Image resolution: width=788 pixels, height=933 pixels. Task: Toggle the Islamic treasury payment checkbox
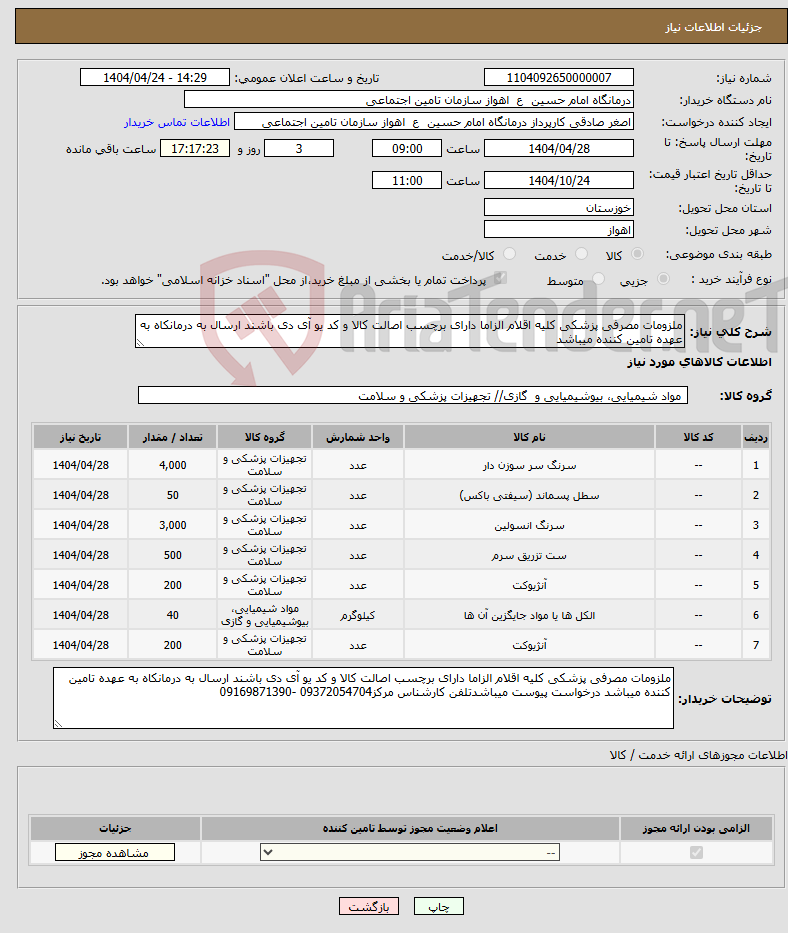point(500,278)
